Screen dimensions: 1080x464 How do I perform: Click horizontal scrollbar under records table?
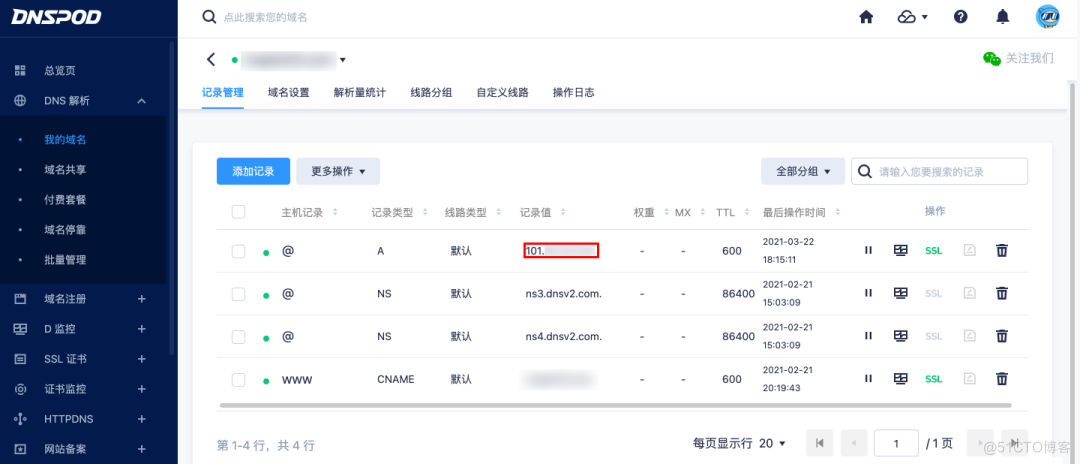coord(615,405)
